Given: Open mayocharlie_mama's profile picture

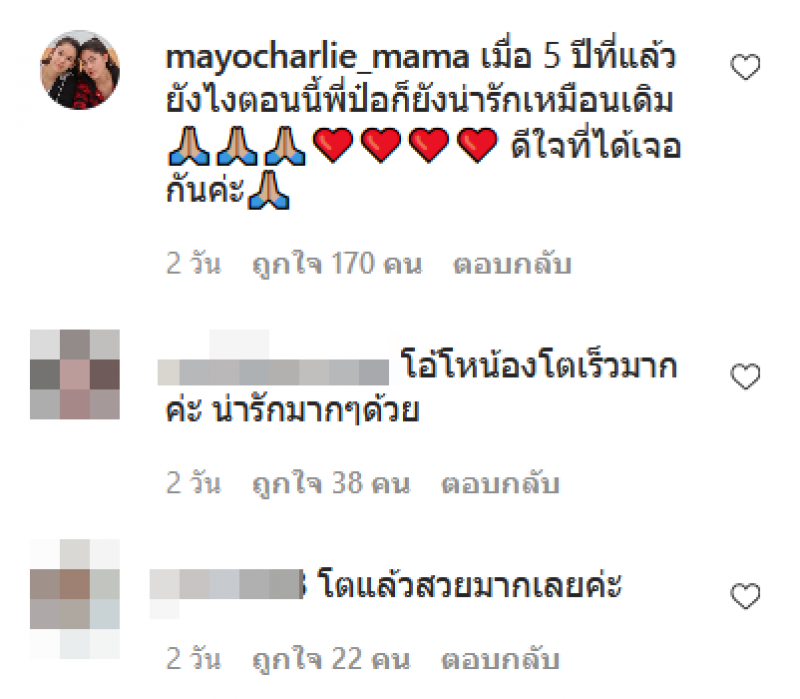Looking at the screenshot, I should coord(80,70).
